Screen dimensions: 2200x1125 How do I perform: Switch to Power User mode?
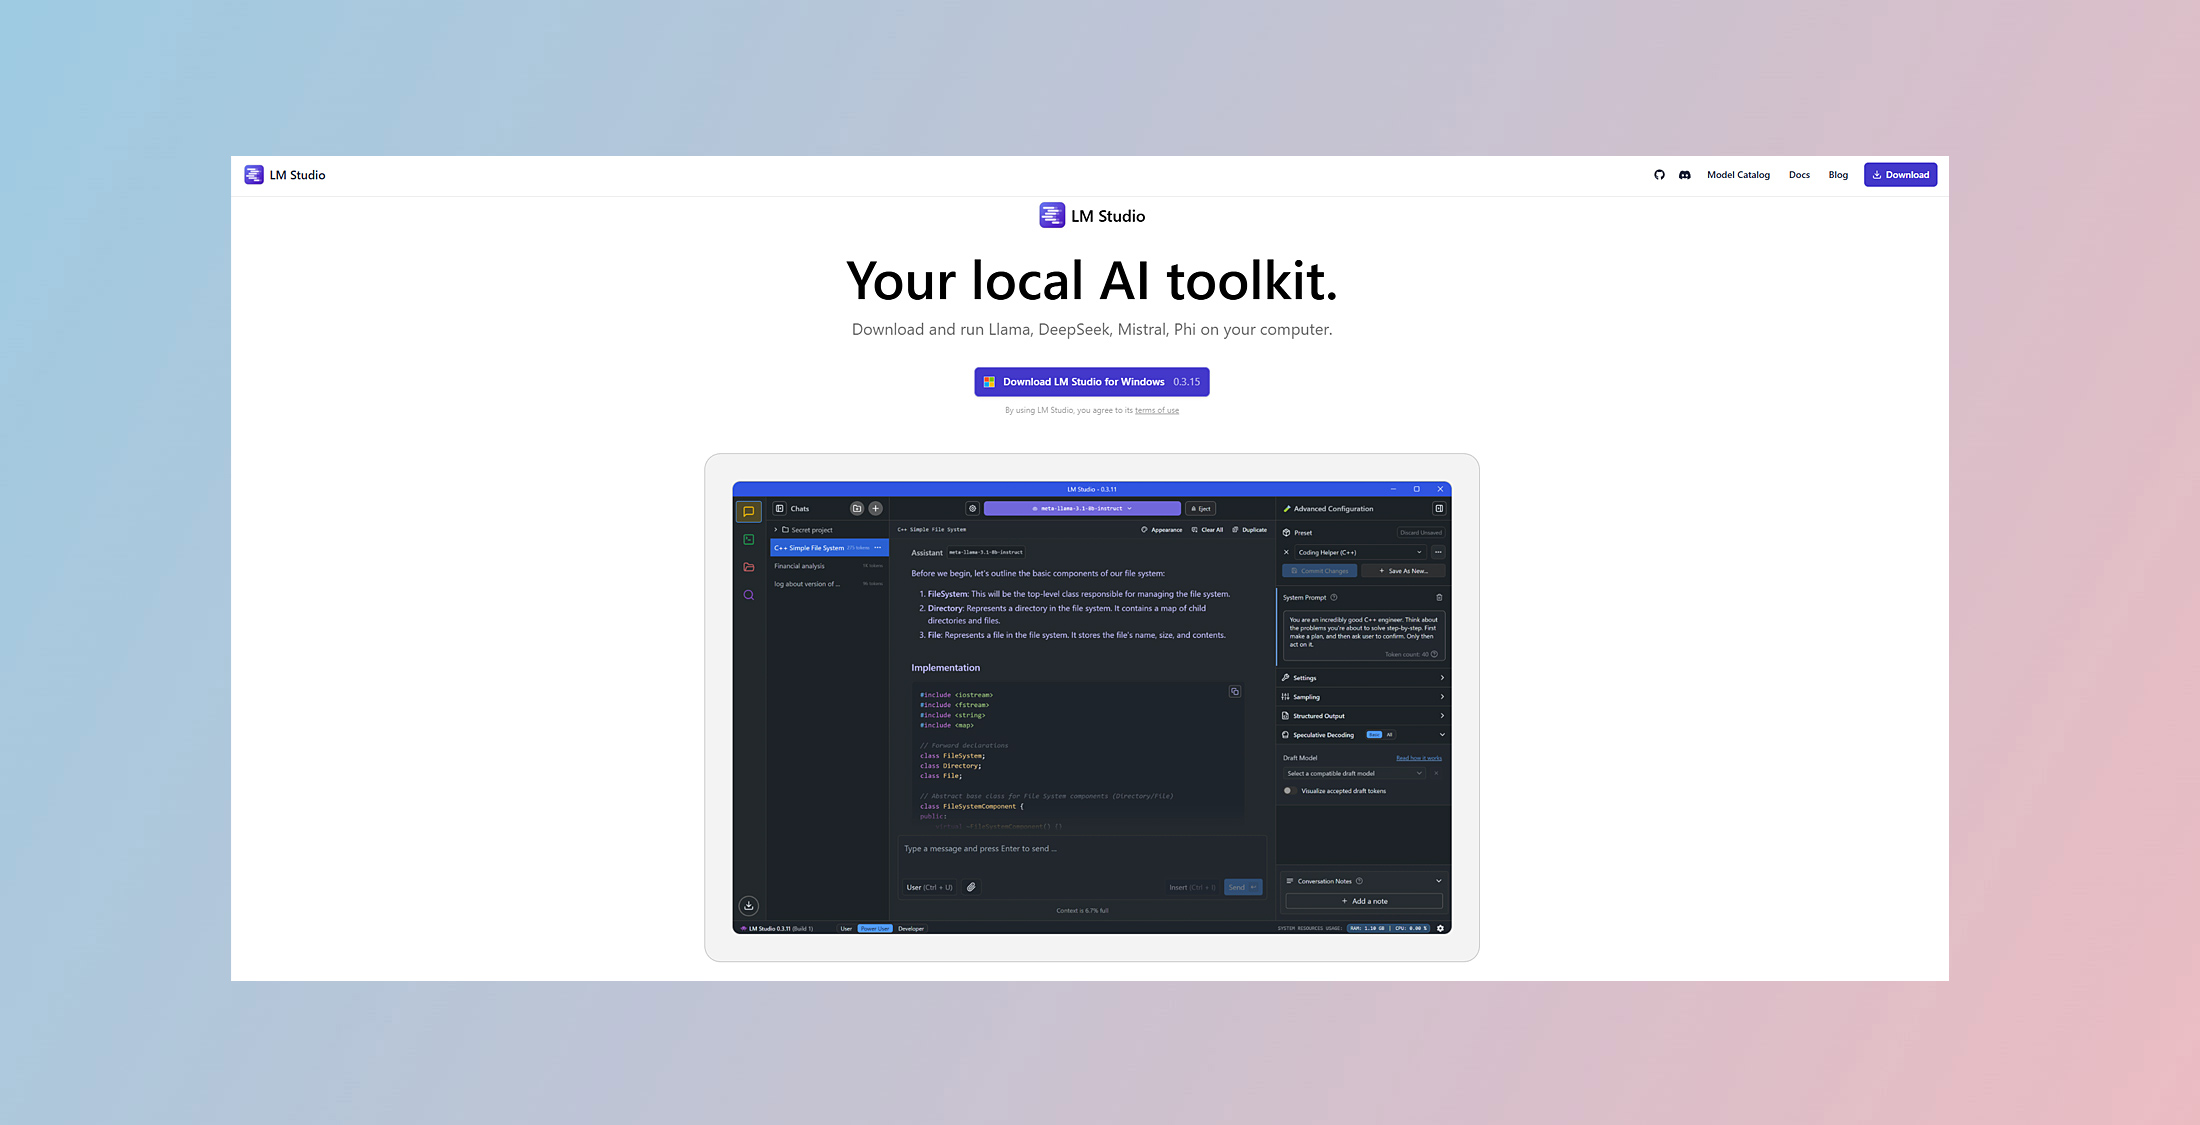[x=875, y=928]
